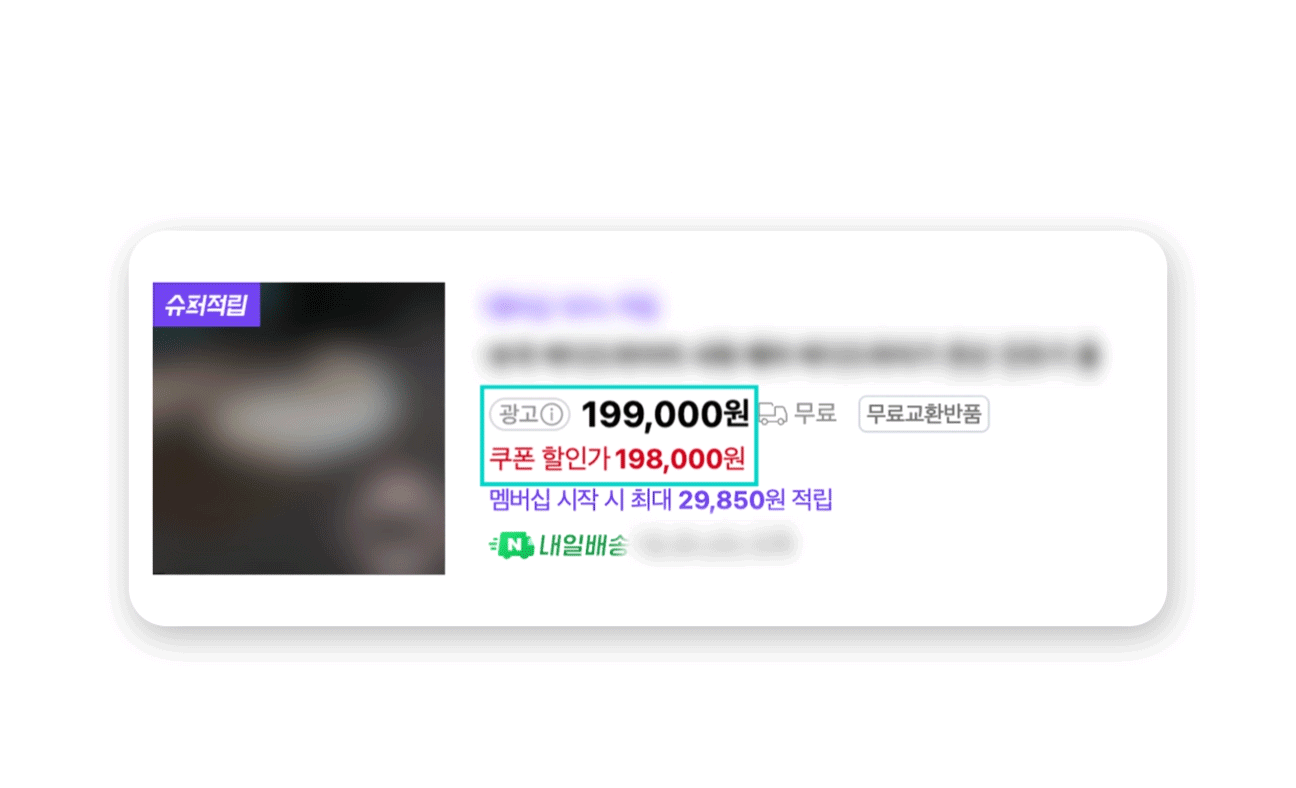Click blurred text beside 내일배송

point(718,545)
